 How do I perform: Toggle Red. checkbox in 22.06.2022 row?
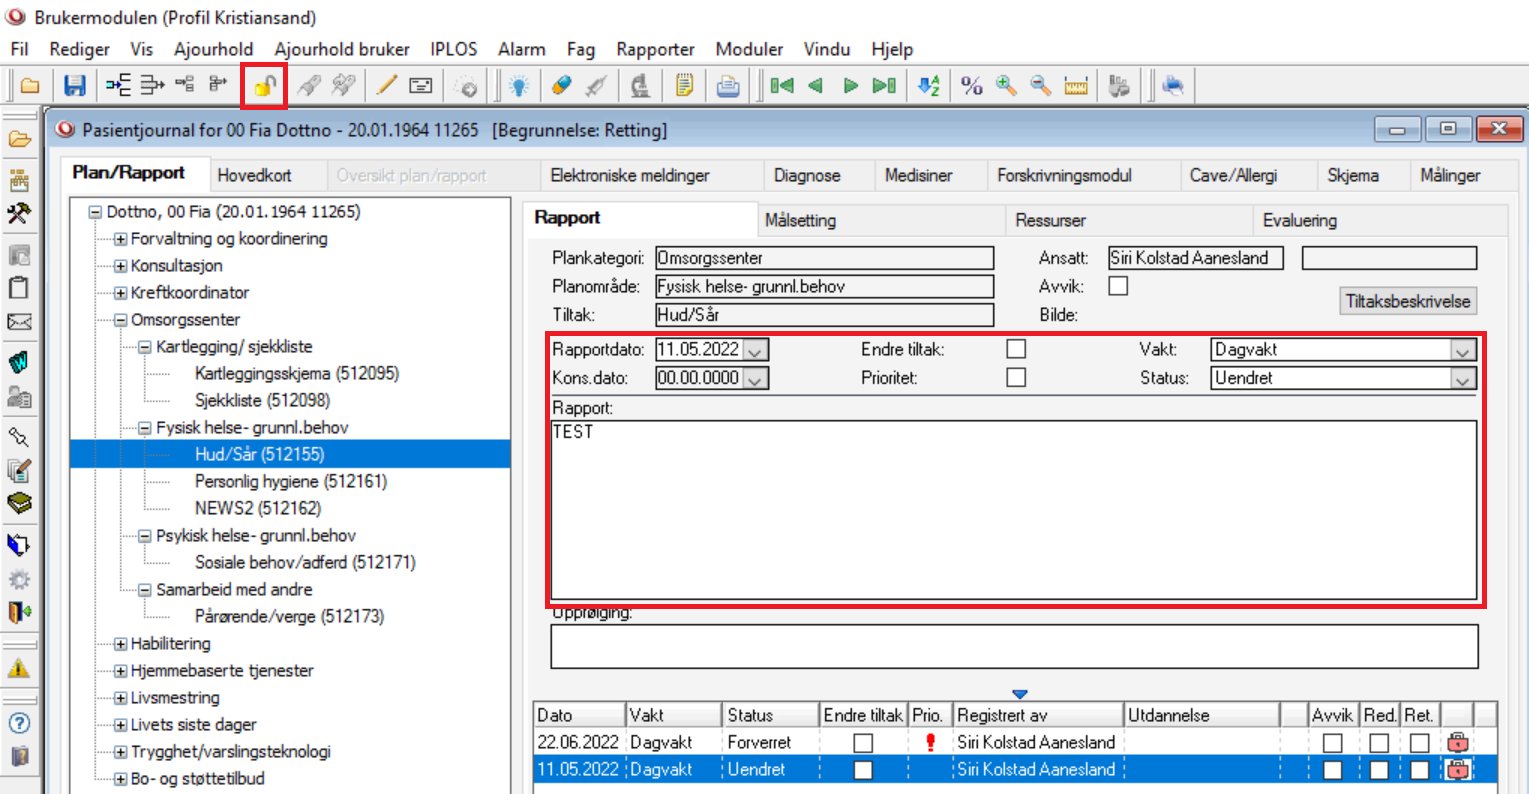1379,743
